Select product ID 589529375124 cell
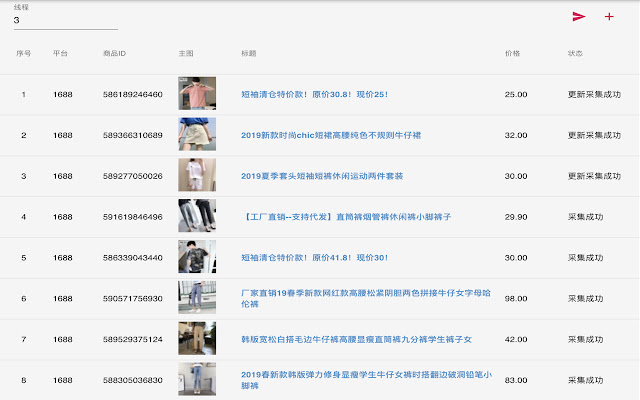Screen dimensions: 640x400 click(133, 339)
